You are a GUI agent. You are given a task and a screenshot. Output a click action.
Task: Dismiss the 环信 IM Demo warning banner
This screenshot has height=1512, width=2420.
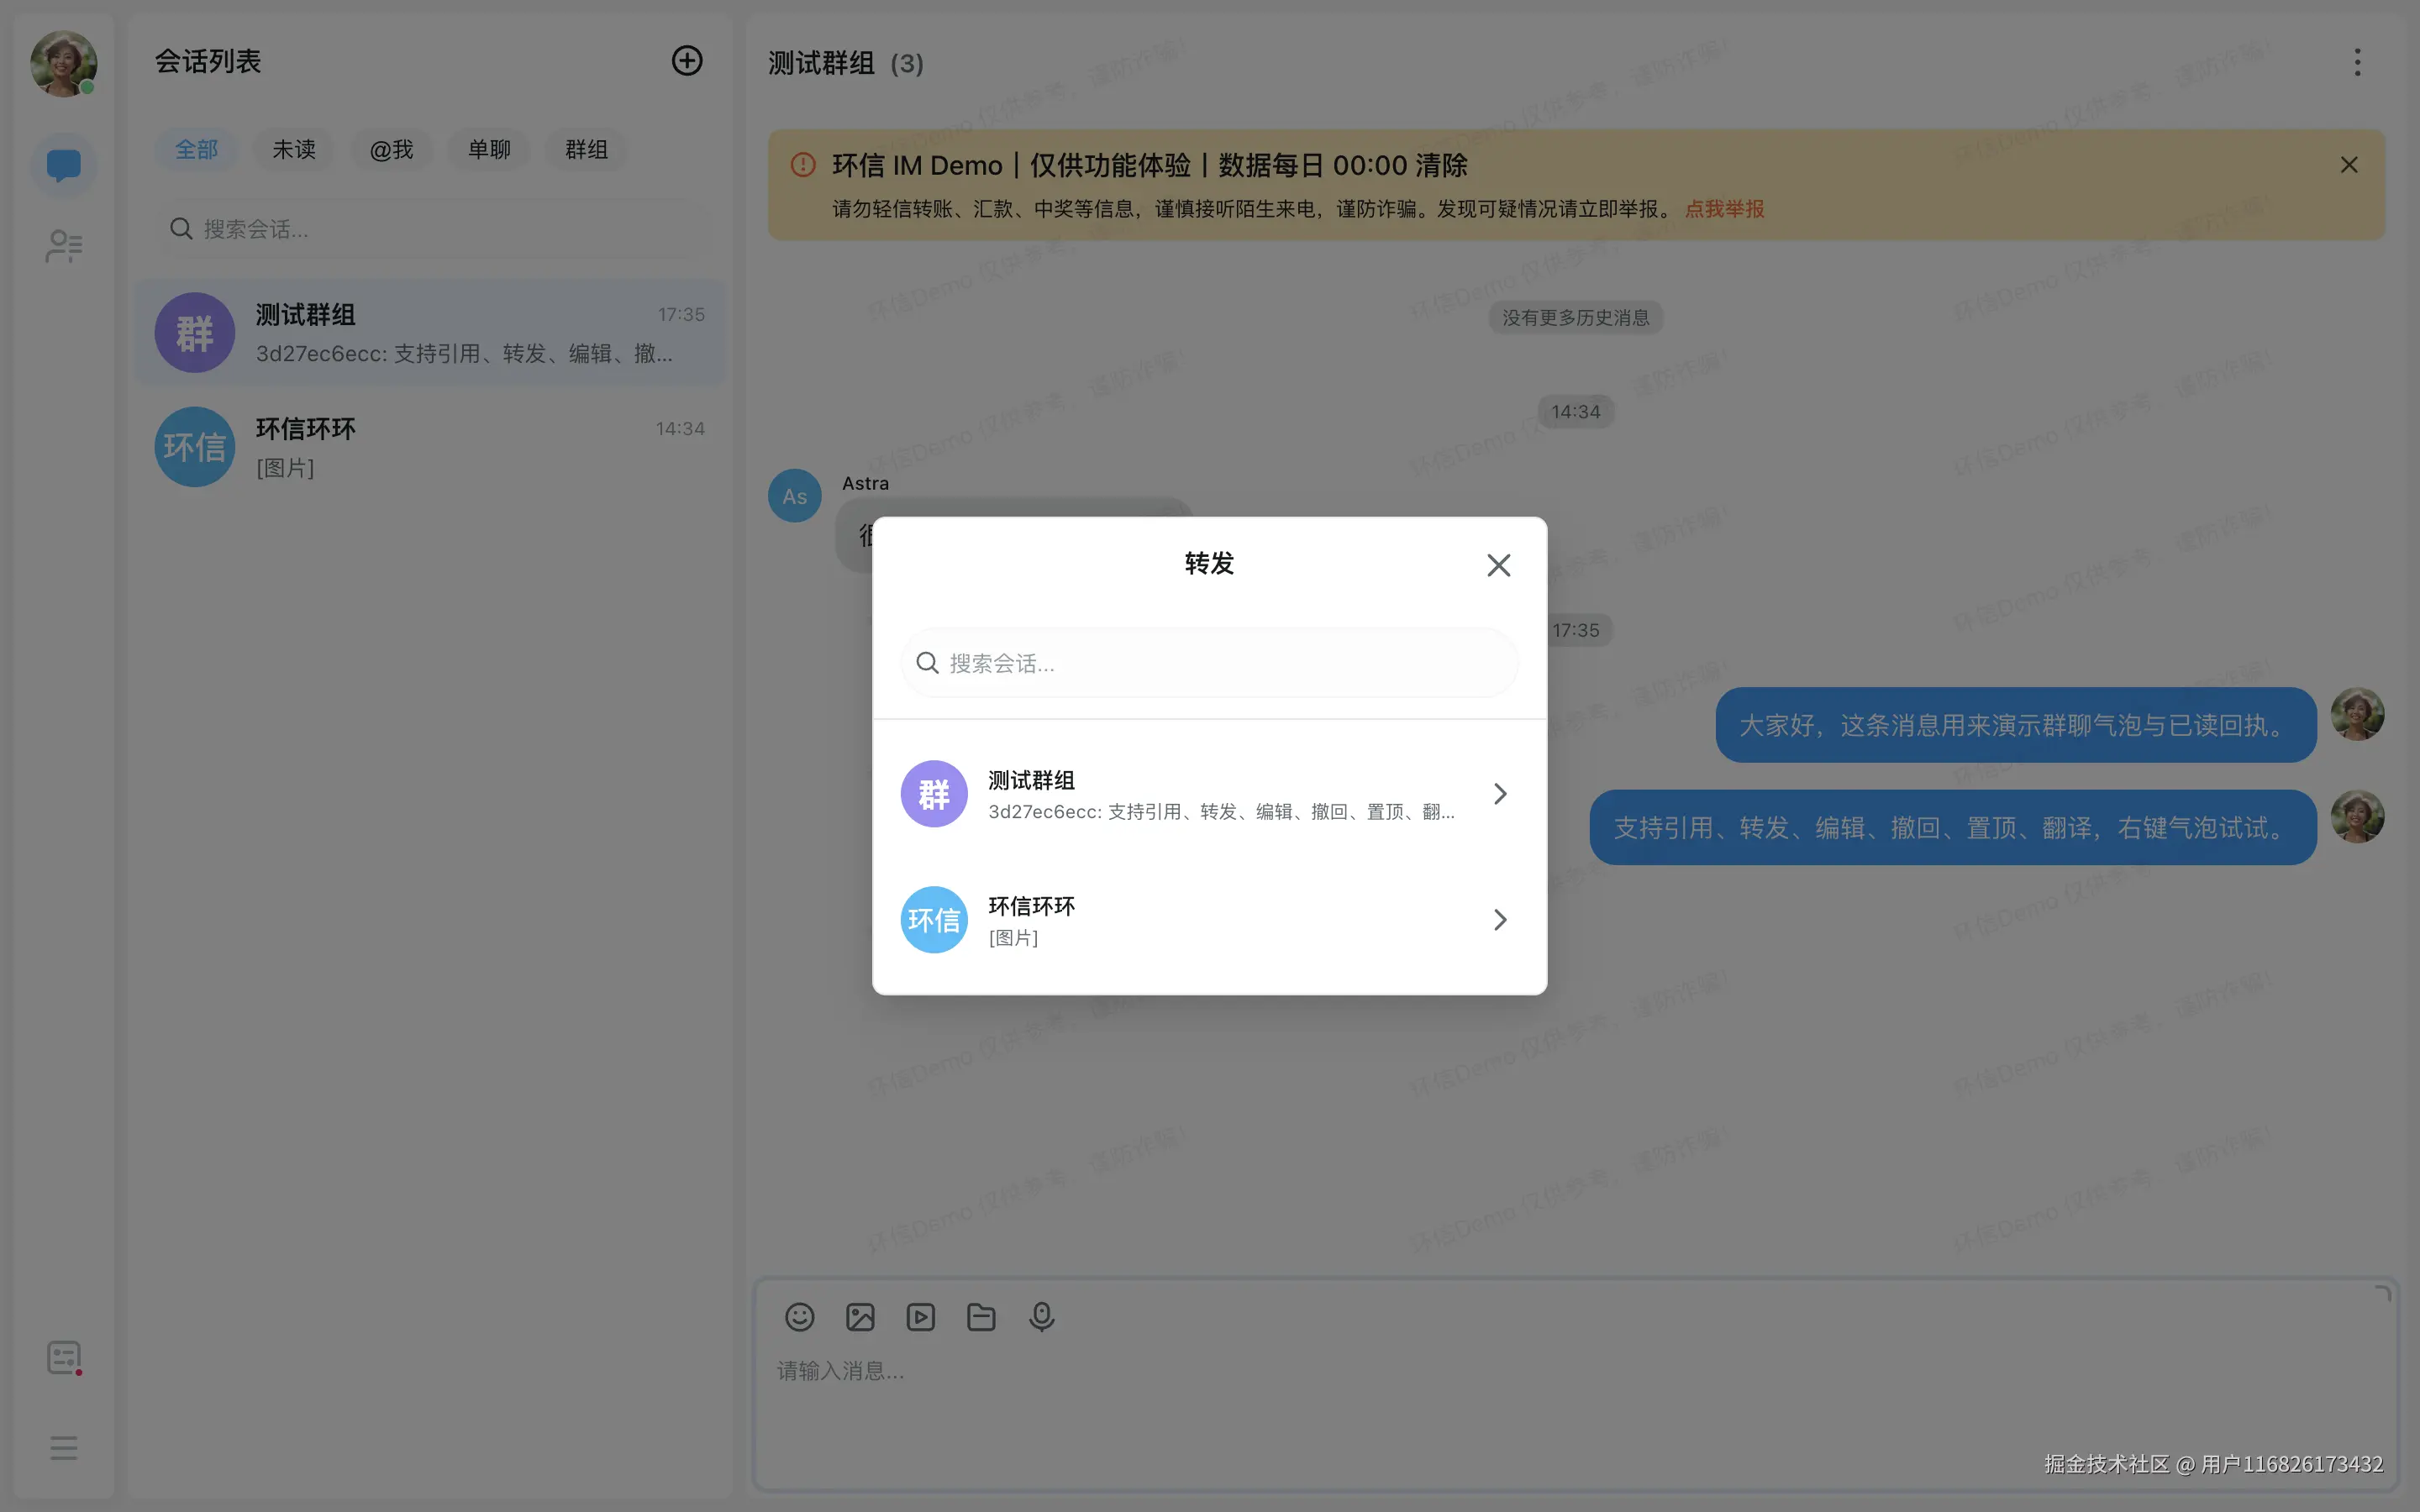click(2349, 165)
